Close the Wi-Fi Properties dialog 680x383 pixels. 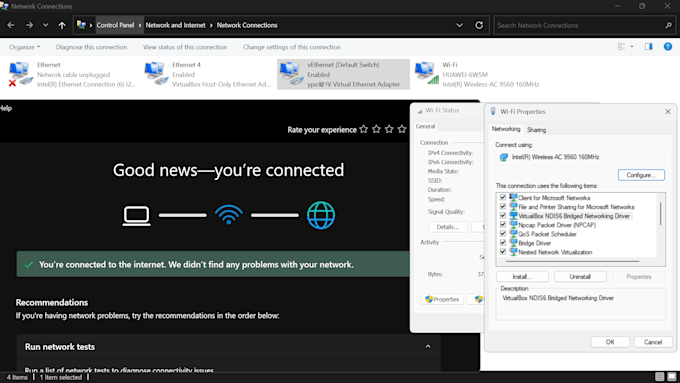(668, 111)
